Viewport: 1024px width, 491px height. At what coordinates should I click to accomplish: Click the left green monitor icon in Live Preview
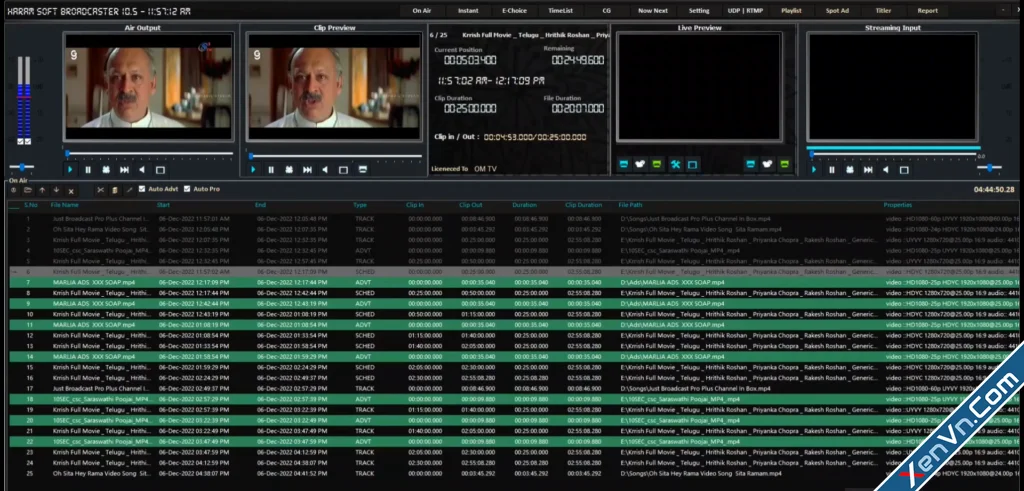[x=657, y=165]
